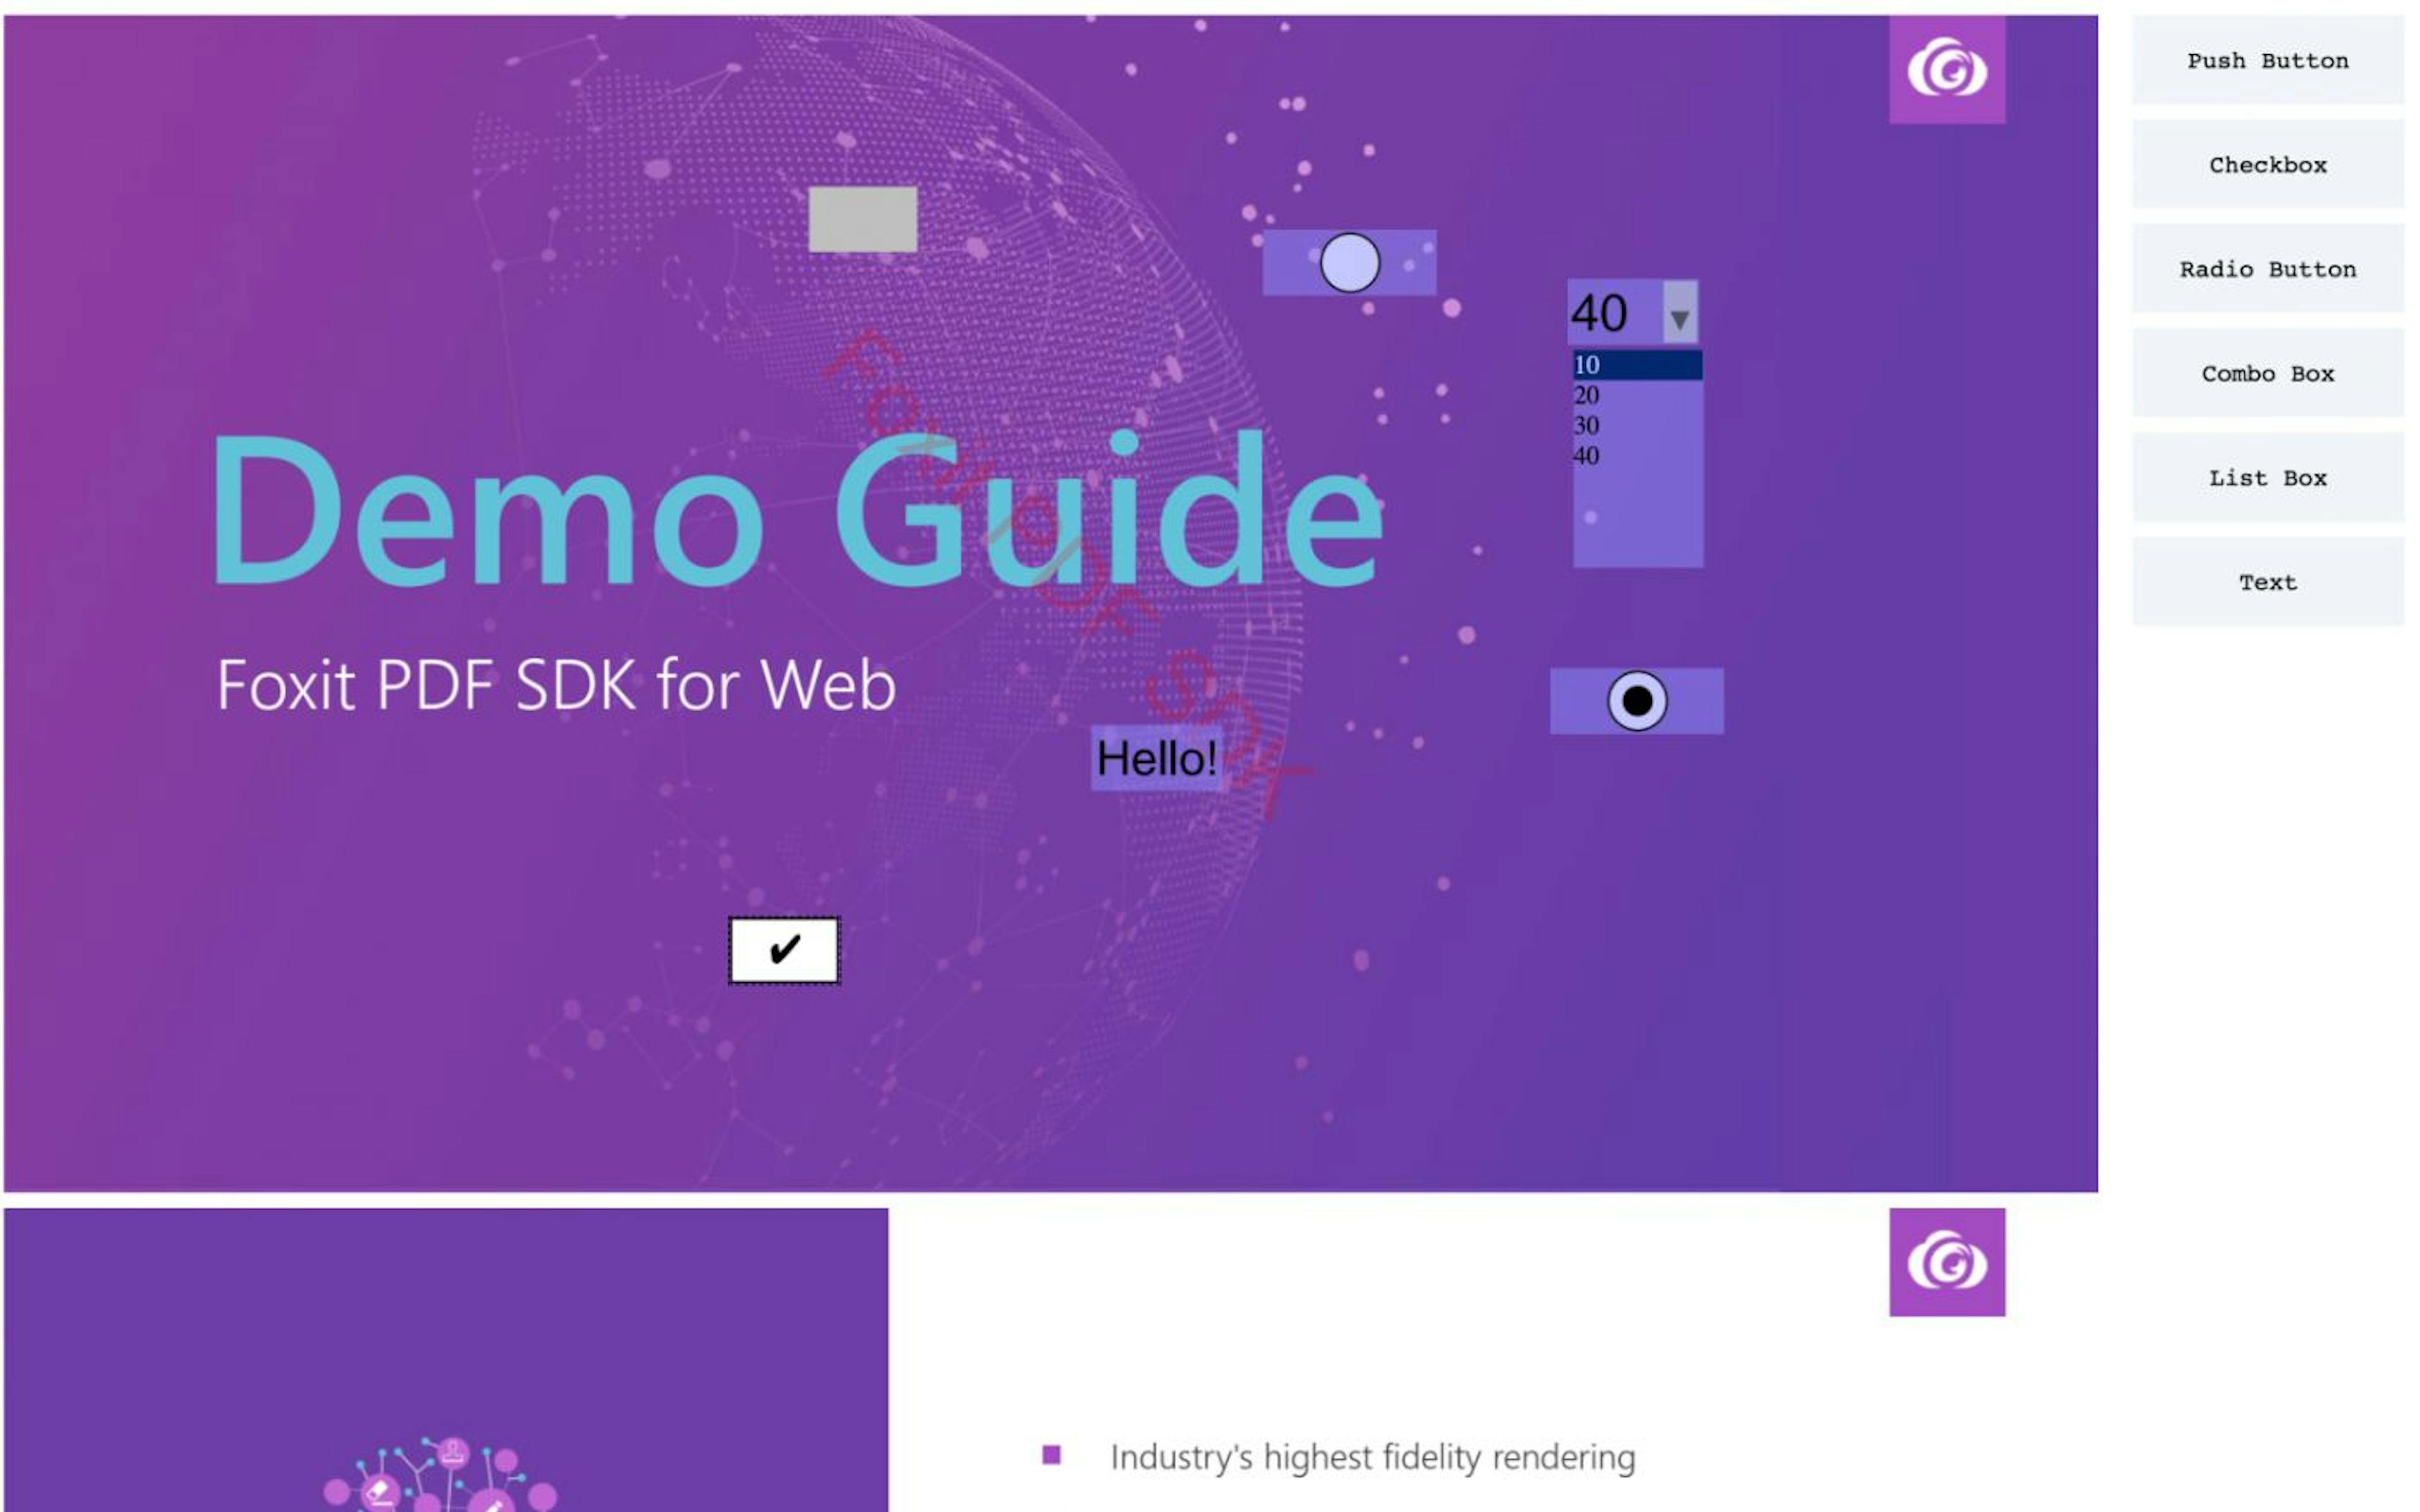The image size is (2420, 1512).
Task: Select the Radio Button tool
Action: pos(2267,268)
